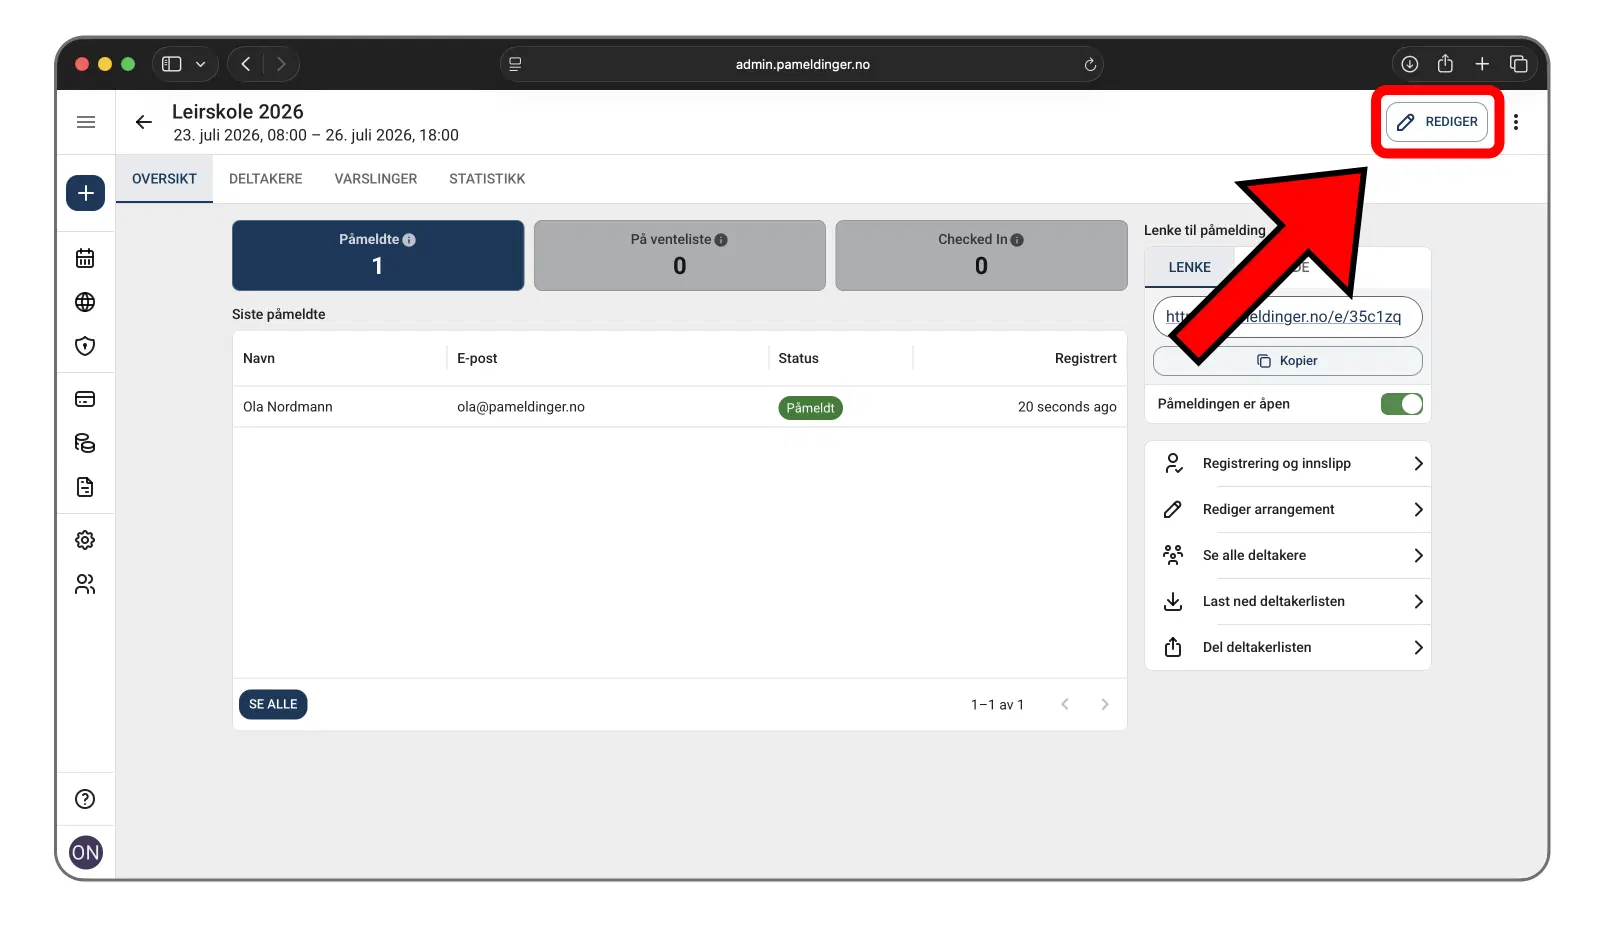Open the hamburger navigation menu
The height and width of the screenshot is (926, 1604).
[86, 122]
